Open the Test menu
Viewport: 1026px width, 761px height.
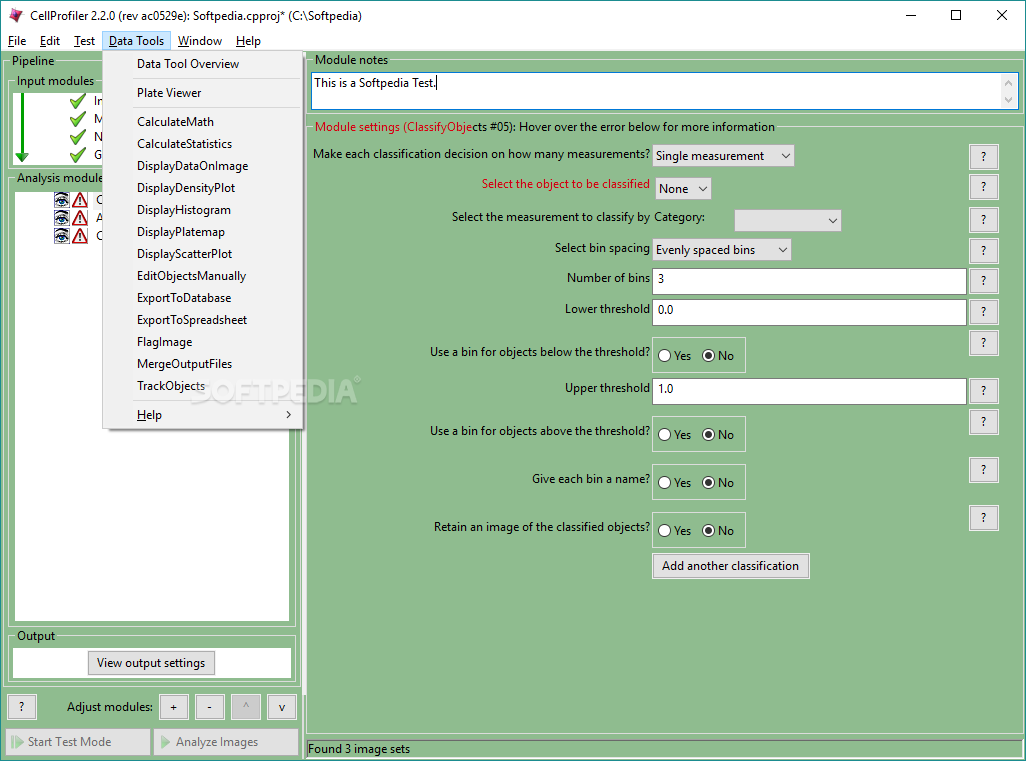[x=84, y=41]
